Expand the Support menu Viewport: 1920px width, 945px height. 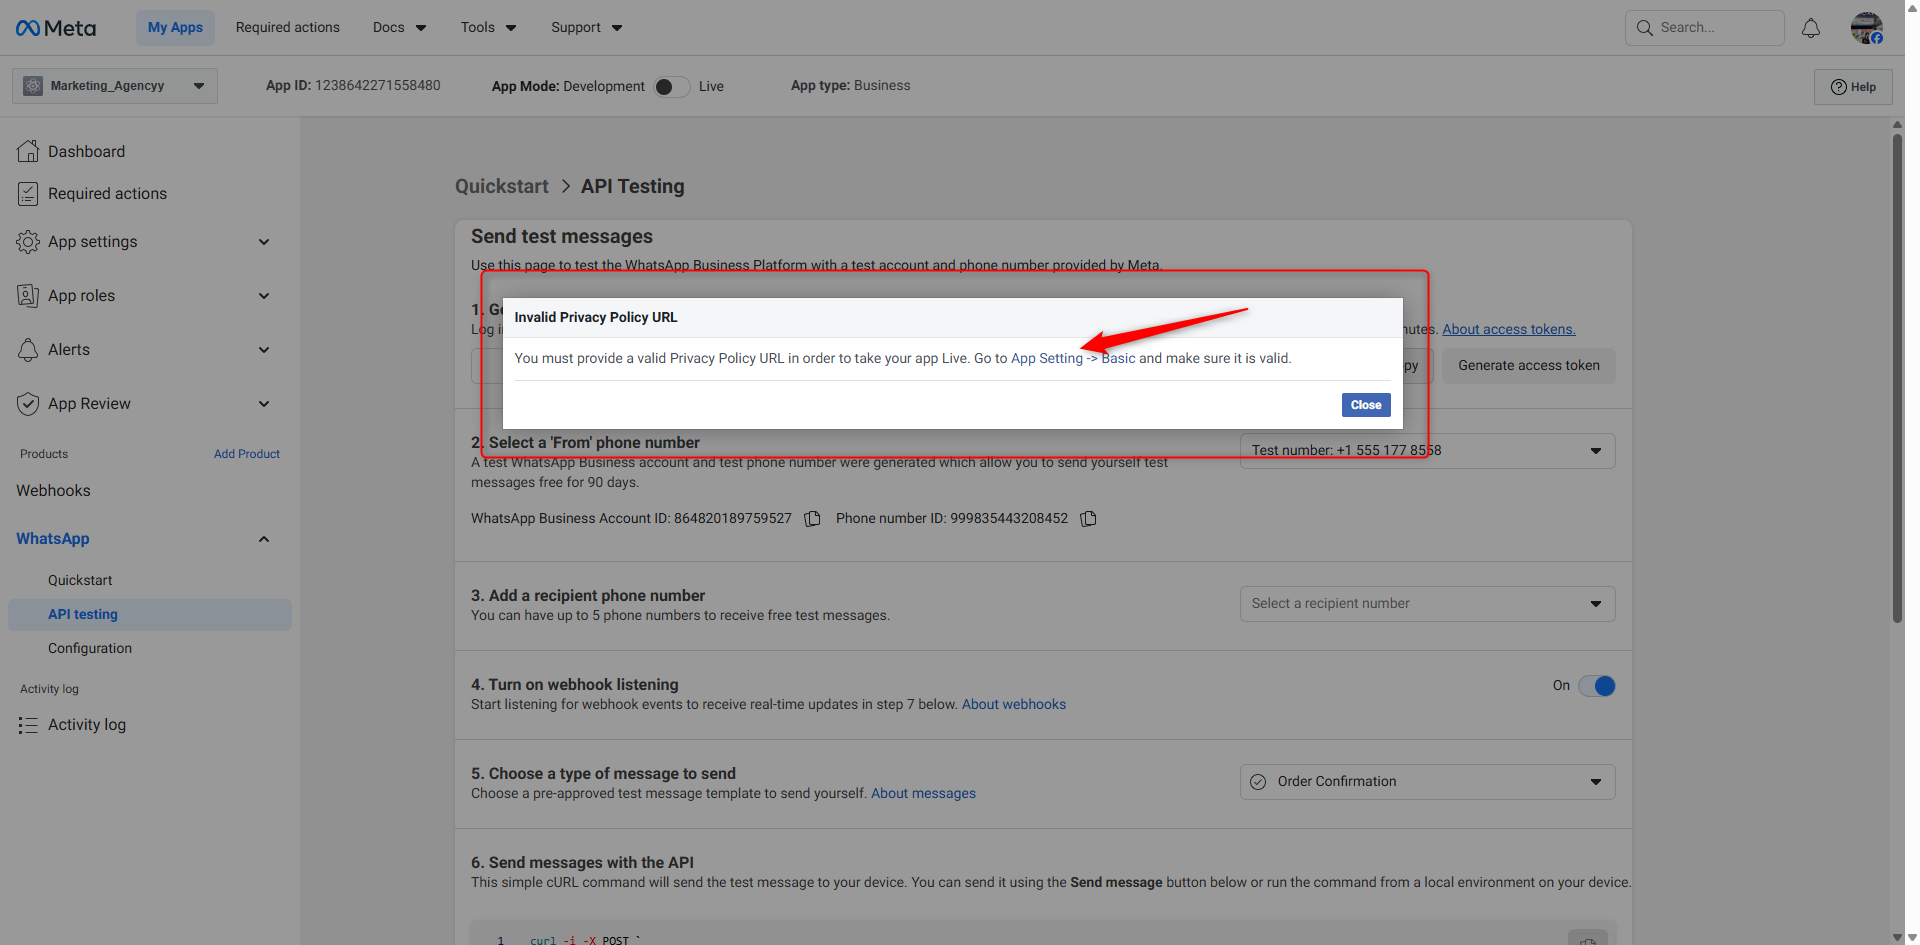click(587, 28)
